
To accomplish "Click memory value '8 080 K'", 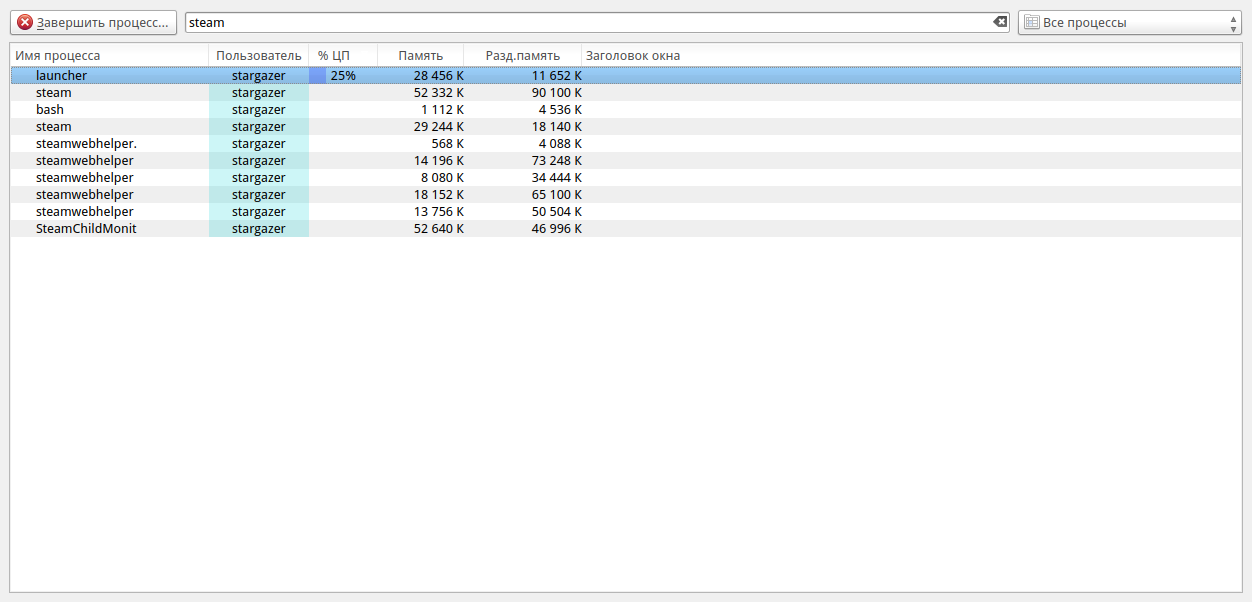I will tap(442, 177).
